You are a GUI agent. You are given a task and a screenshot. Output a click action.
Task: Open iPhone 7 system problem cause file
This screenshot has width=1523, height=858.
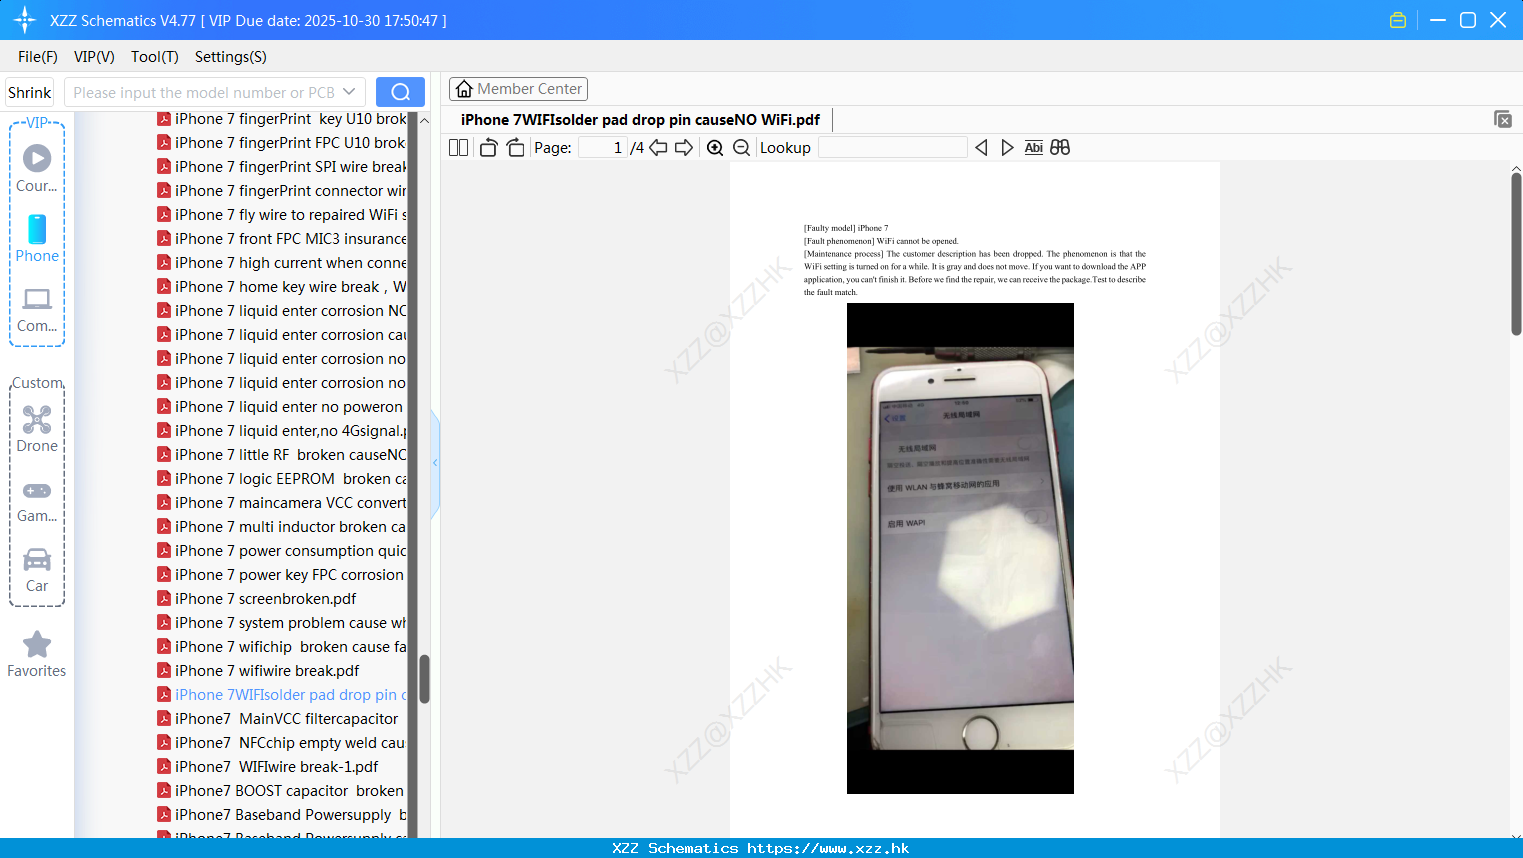(x=282, y=623)
